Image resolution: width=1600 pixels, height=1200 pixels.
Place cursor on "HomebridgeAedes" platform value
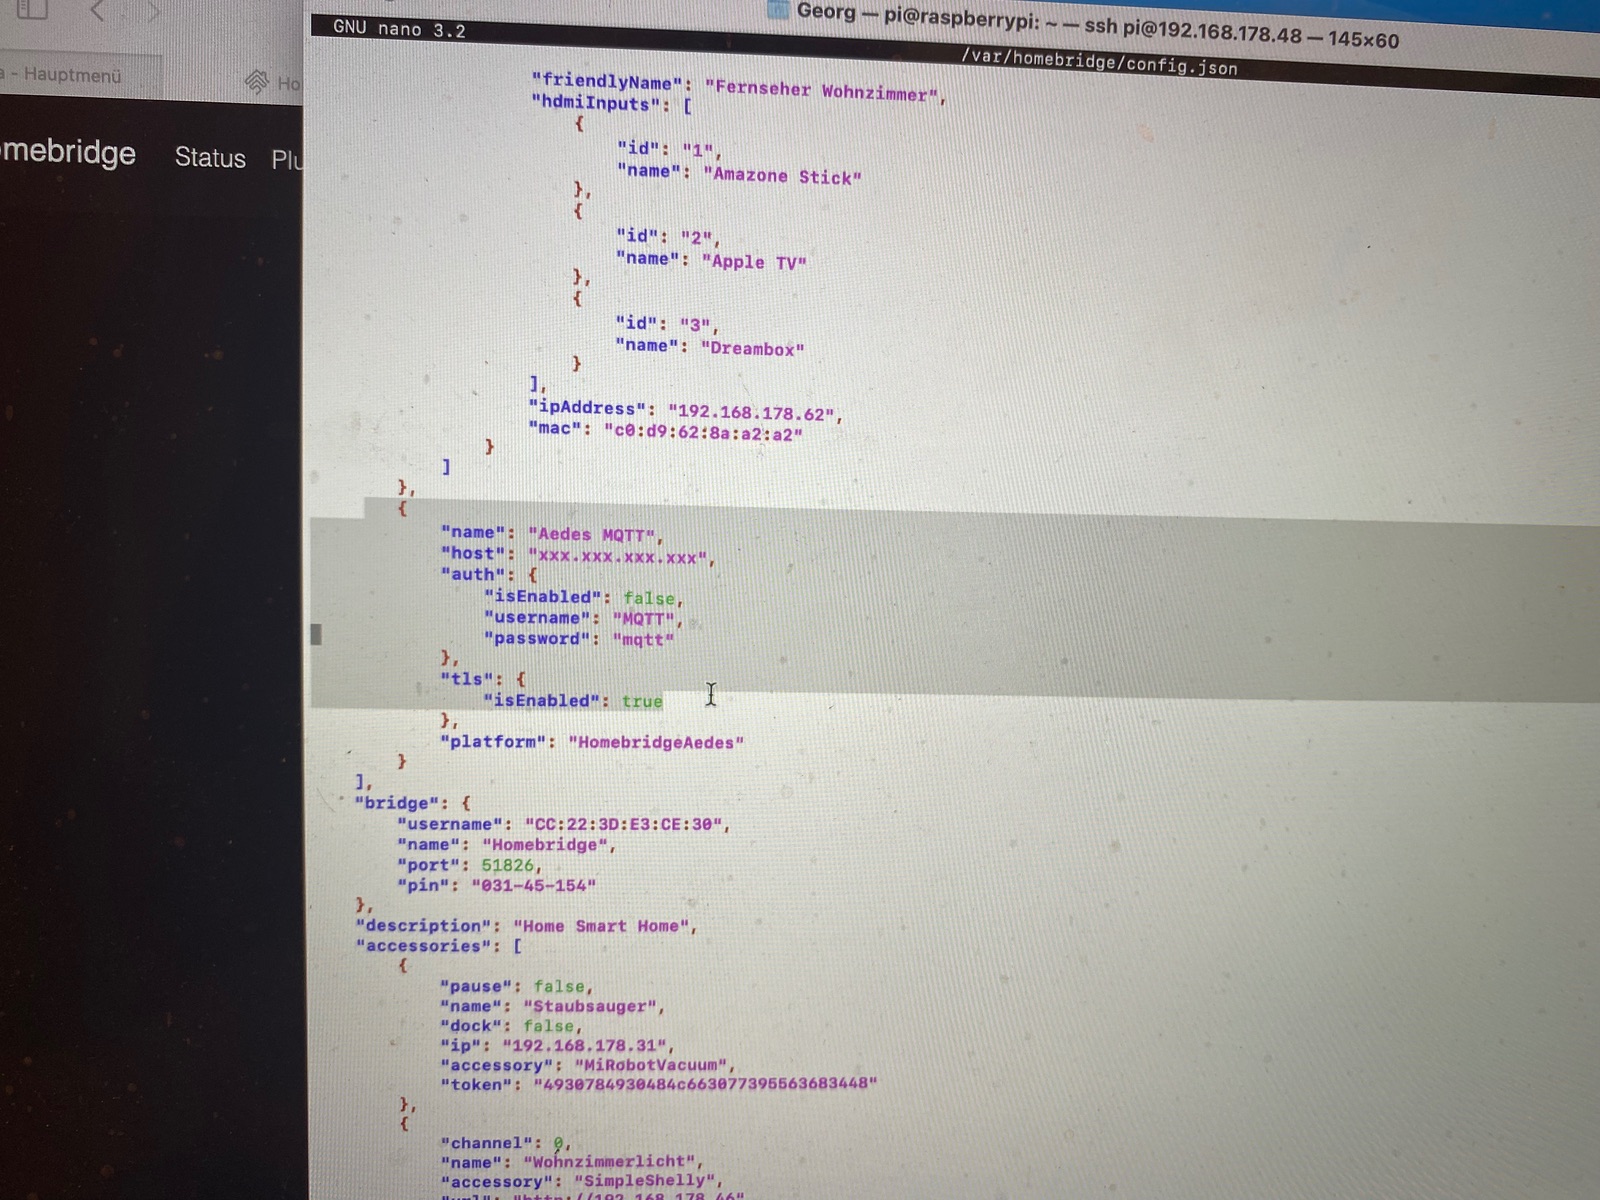pos(656,742)
